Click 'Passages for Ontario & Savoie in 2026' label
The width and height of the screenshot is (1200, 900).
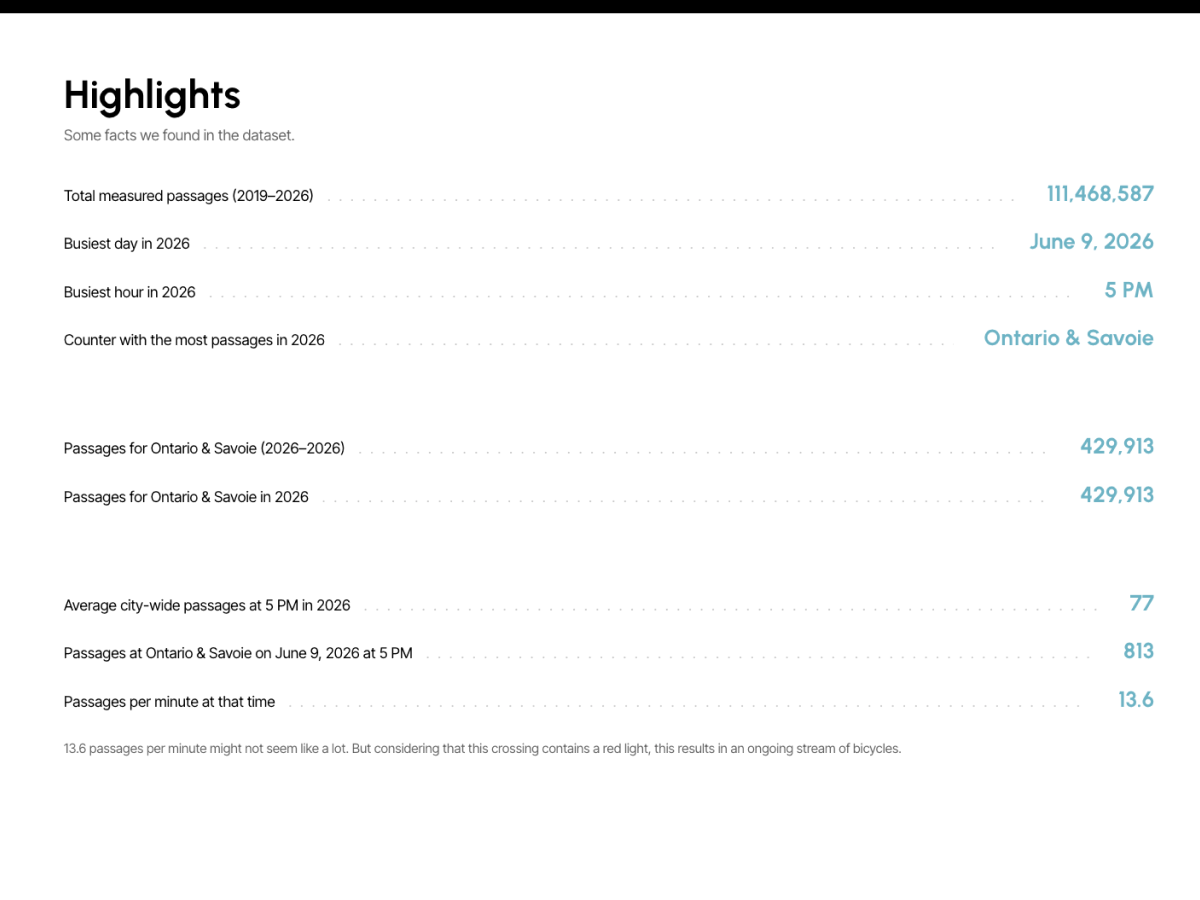coord(186,497)
